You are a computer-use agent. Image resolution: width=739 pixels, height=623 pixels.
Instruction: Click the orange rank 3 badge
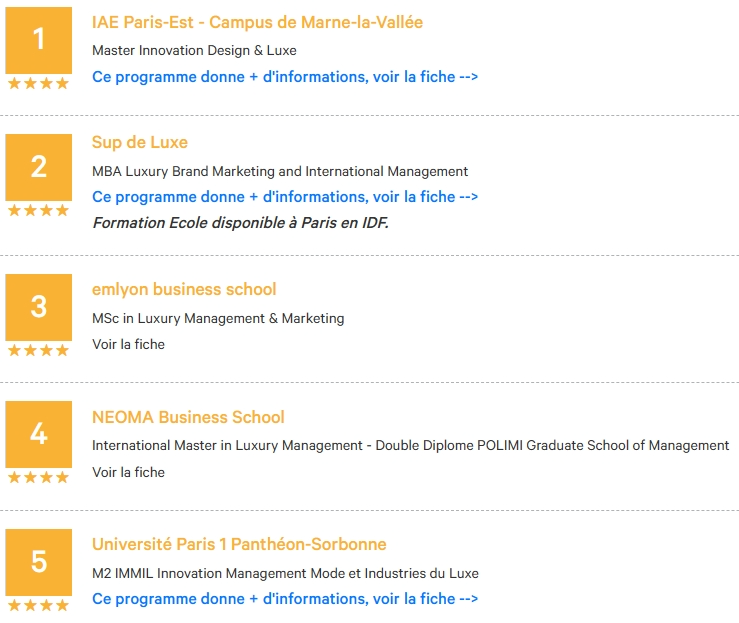[x=39, y=307]
